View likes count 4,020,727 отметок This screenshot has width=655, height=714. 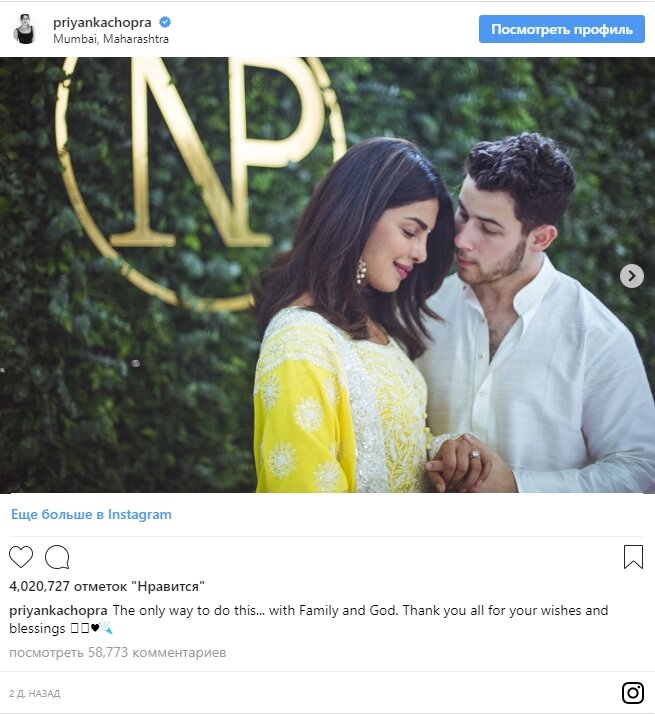107,586
